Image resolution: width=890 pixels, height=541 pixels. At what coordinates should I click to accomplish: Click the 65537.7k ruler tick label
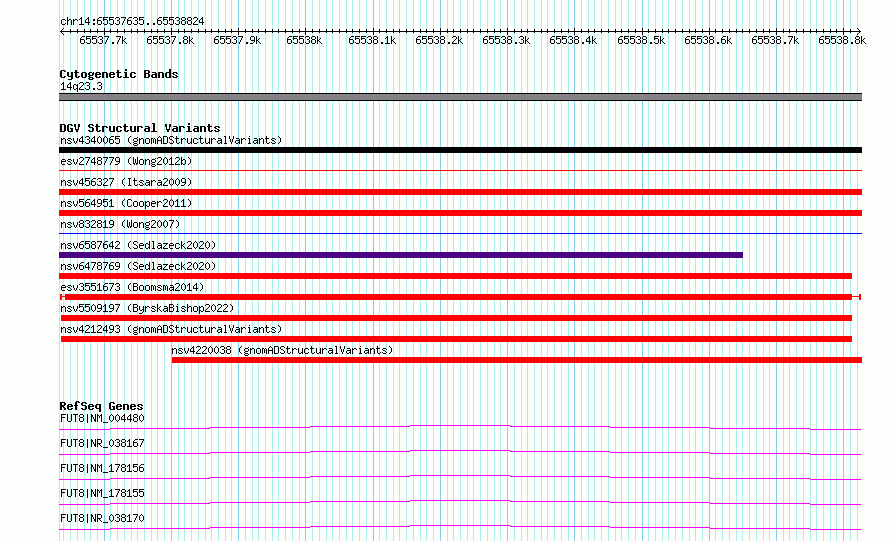tap(103, 41)
